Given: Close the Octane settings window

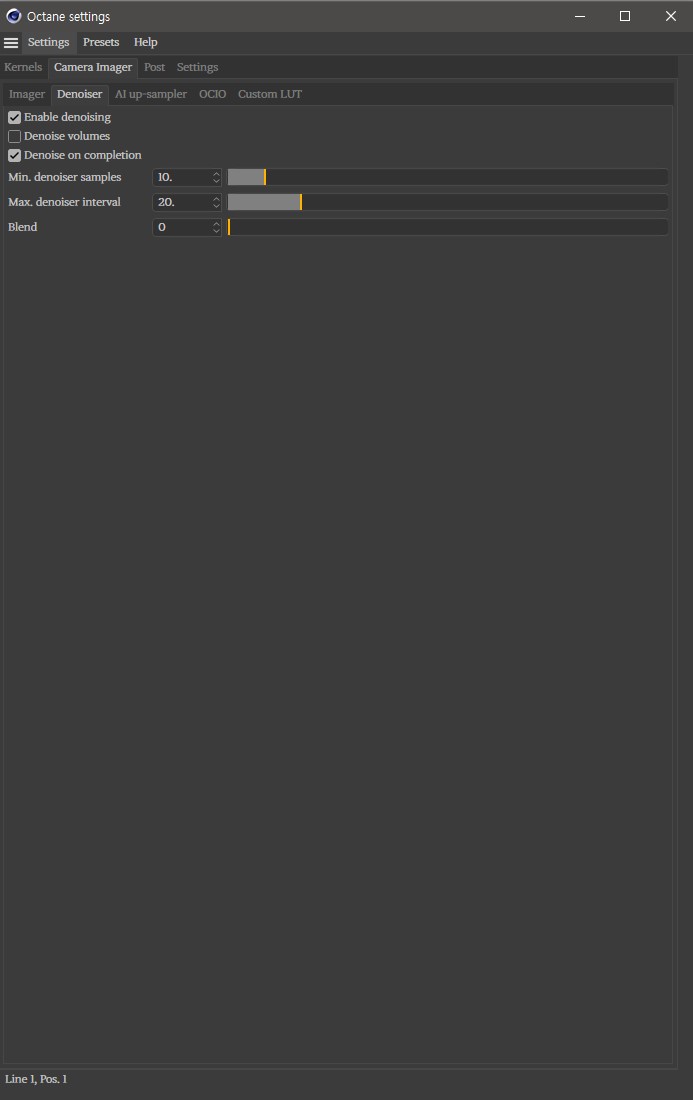Looking at the screenshot, I should (x=671, y=16).
